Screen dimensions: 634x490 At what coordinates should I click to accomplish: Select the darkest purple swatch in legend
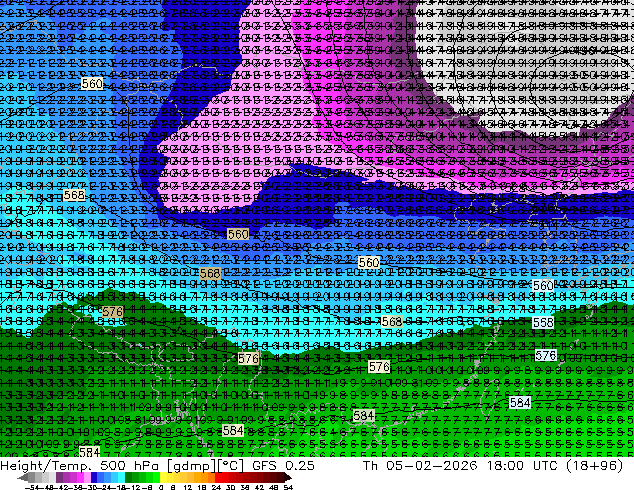coord(59,477)
